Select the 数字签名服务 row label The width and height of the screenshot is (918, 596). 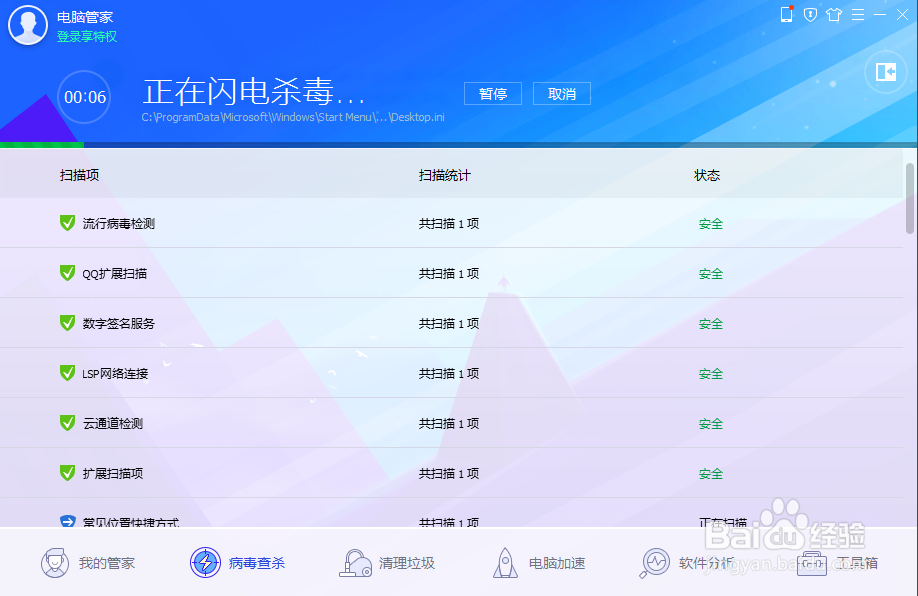click(x=119, y=323)
